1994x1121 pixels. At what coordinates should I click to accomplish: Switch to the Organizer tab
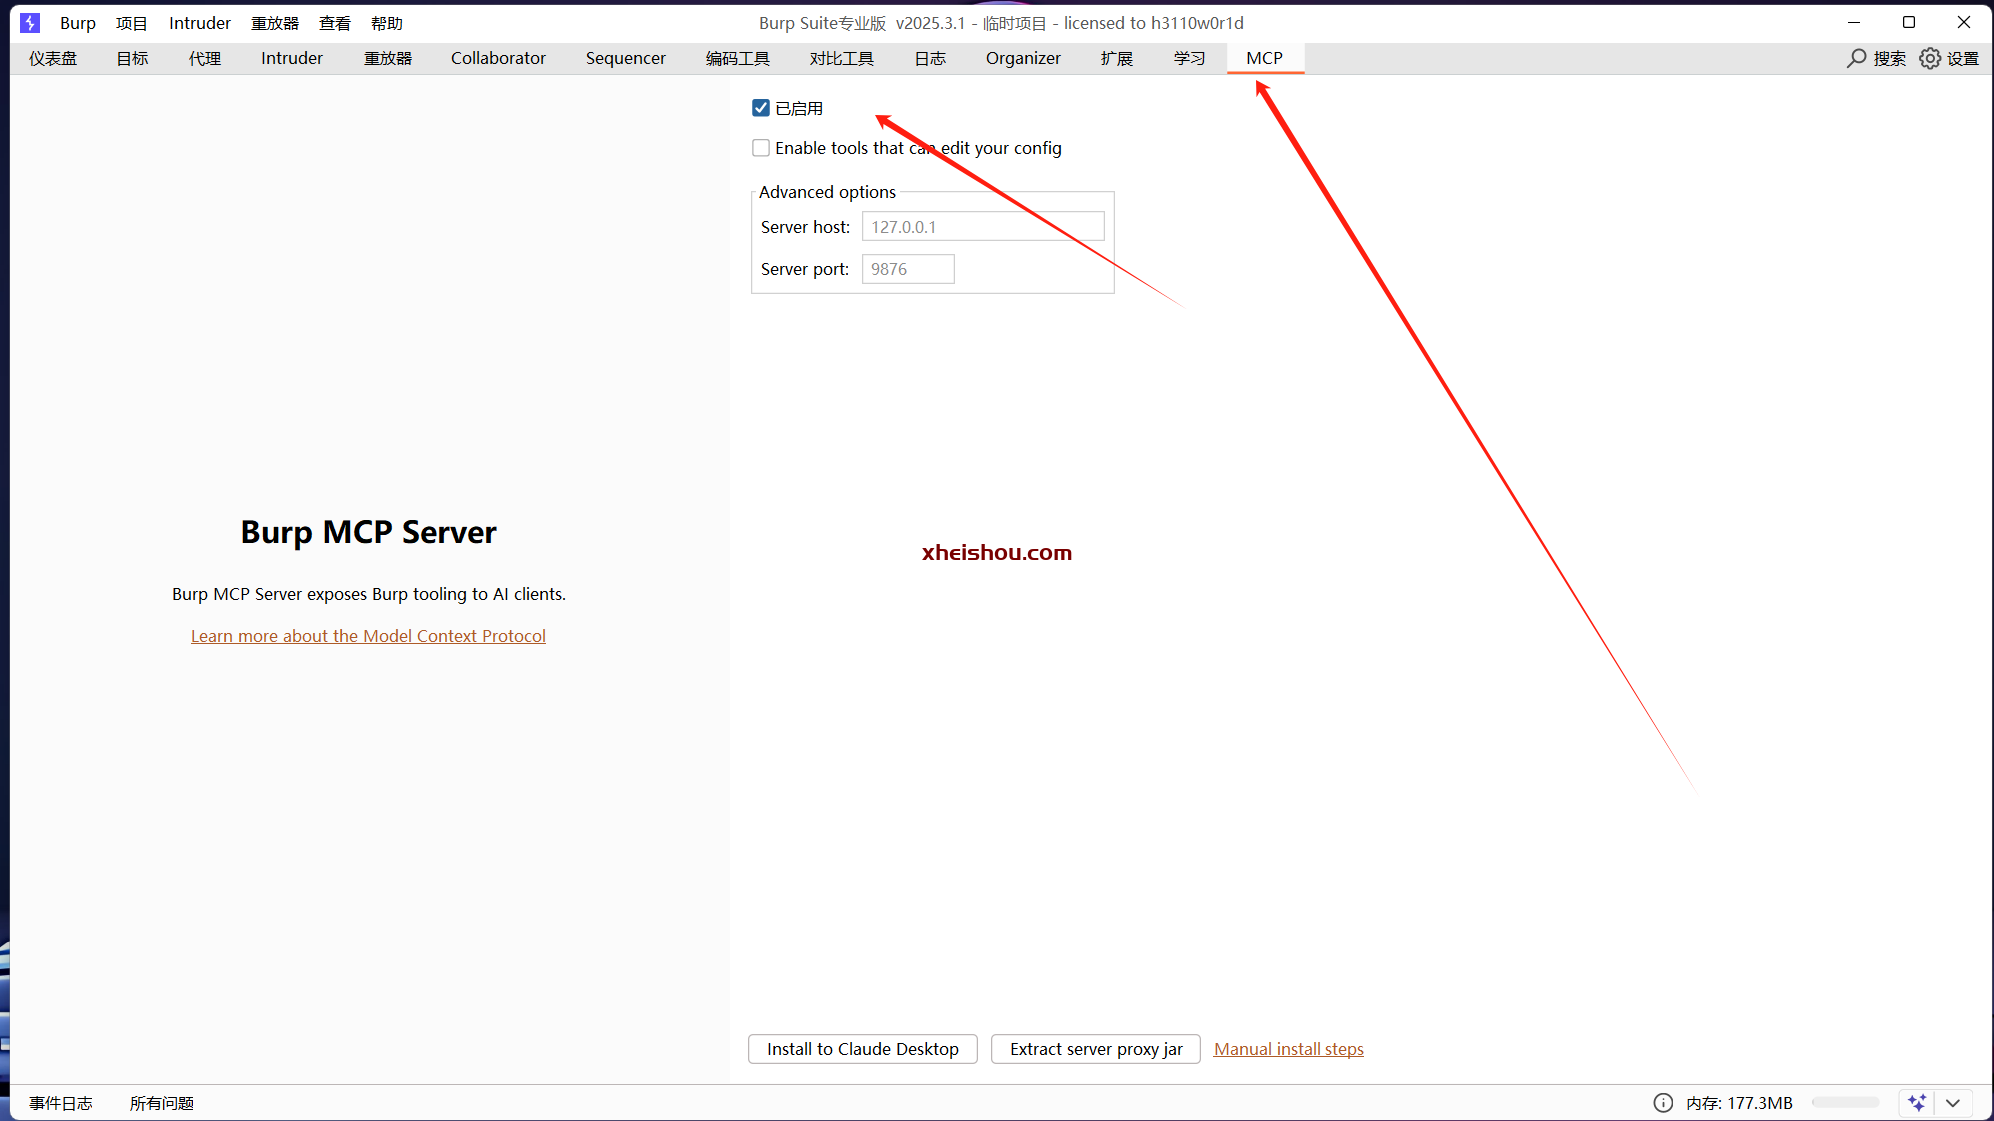(1023, 58)
